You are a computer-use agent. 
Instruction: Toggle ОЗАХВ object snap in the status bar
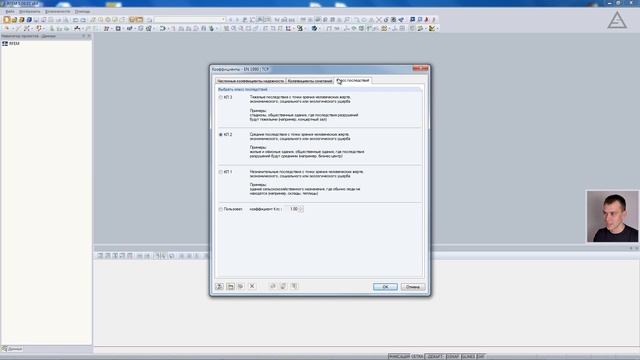[x=453, y=357]
